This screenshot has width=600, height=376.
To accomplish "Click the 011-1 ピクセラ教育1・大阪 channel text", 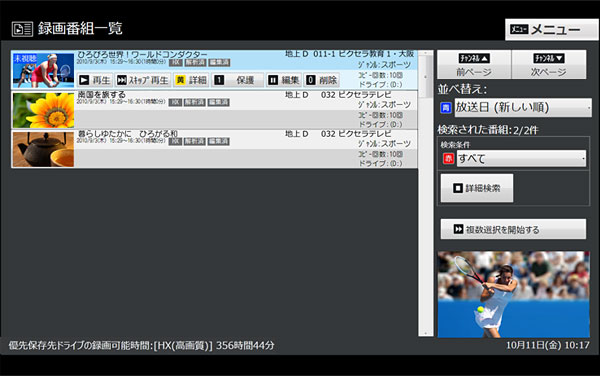I will (x=364, y=54).
